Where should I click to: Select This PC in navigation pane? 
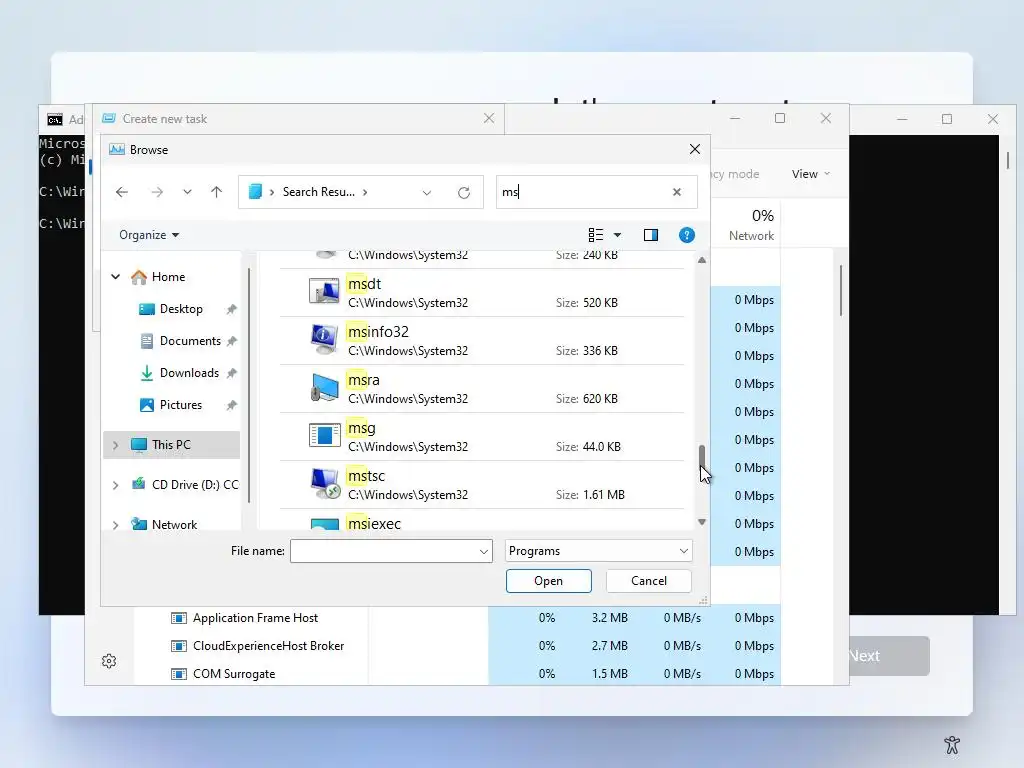click(171, 445)
